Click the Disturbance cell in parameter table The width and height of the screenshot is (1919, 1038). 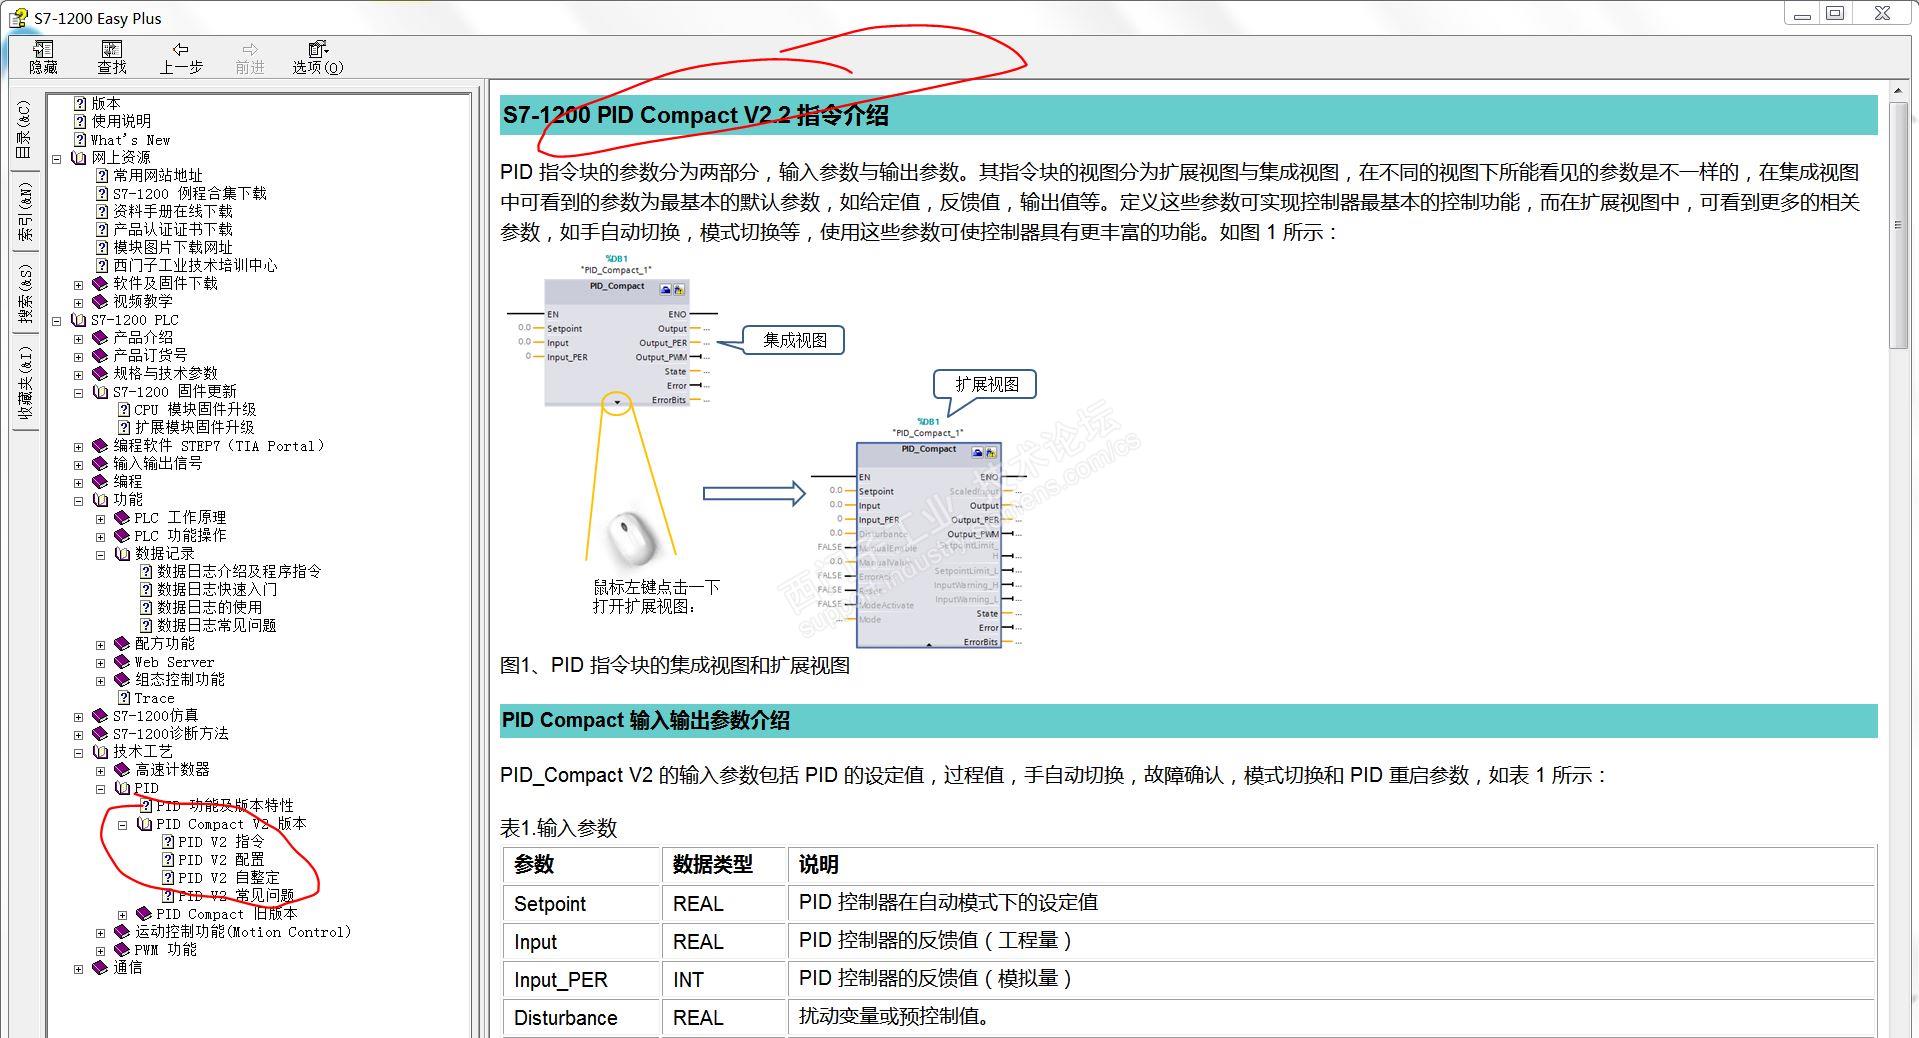click(582, 1018)
